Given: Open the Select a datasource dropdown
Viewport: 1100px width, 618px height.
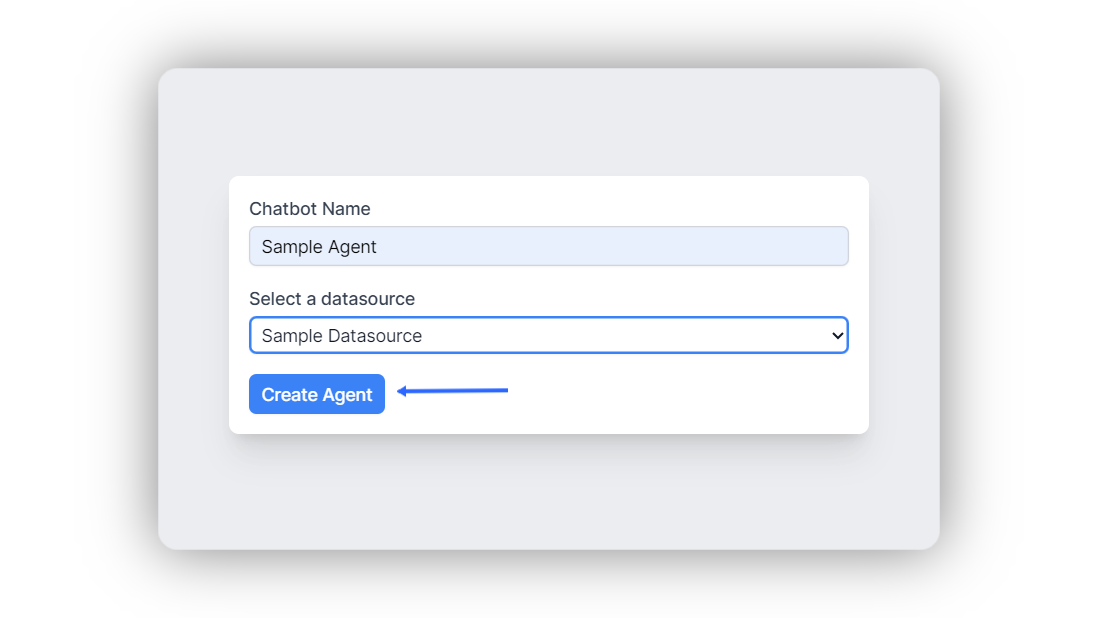Looking at the screenshot, I should pos(548,336).
